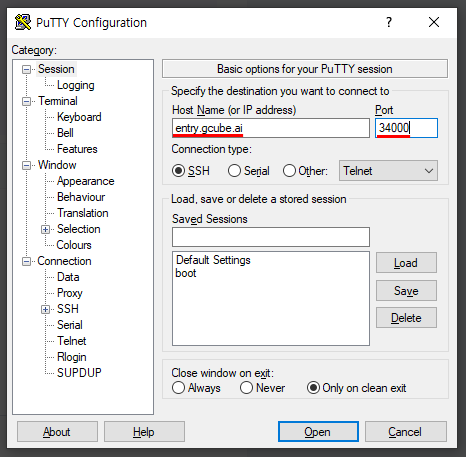This screenshot has height=457, width=466.
Task: Load the selected saved session
Action: pos(406,263)
